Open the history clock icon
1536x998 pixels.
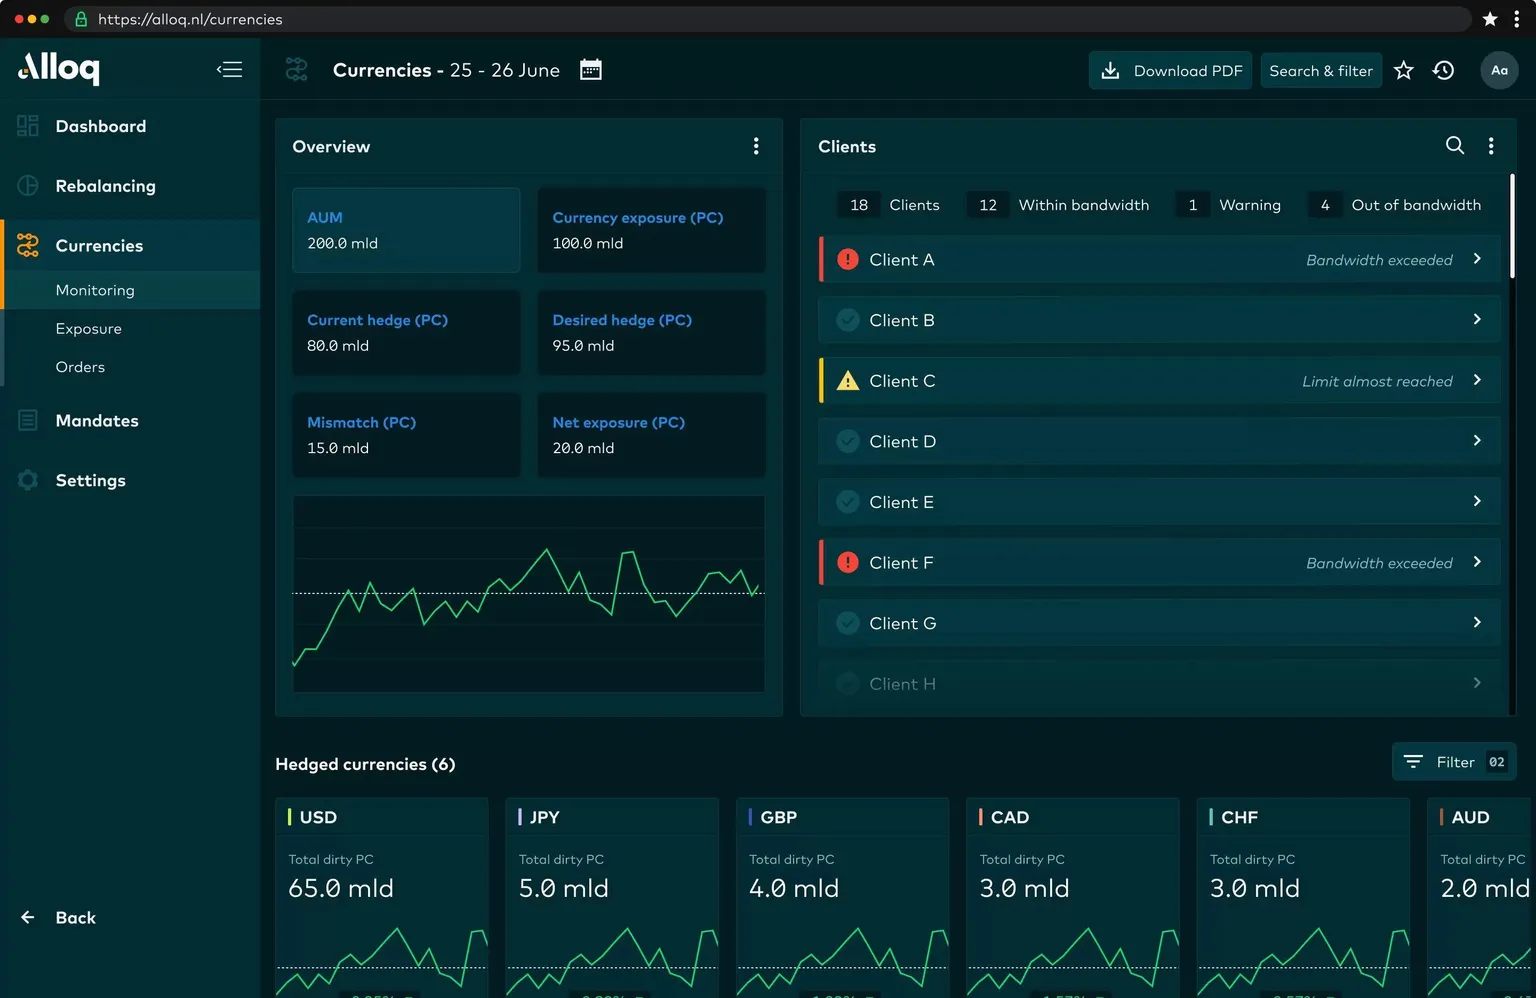(x=1443, y=70)
